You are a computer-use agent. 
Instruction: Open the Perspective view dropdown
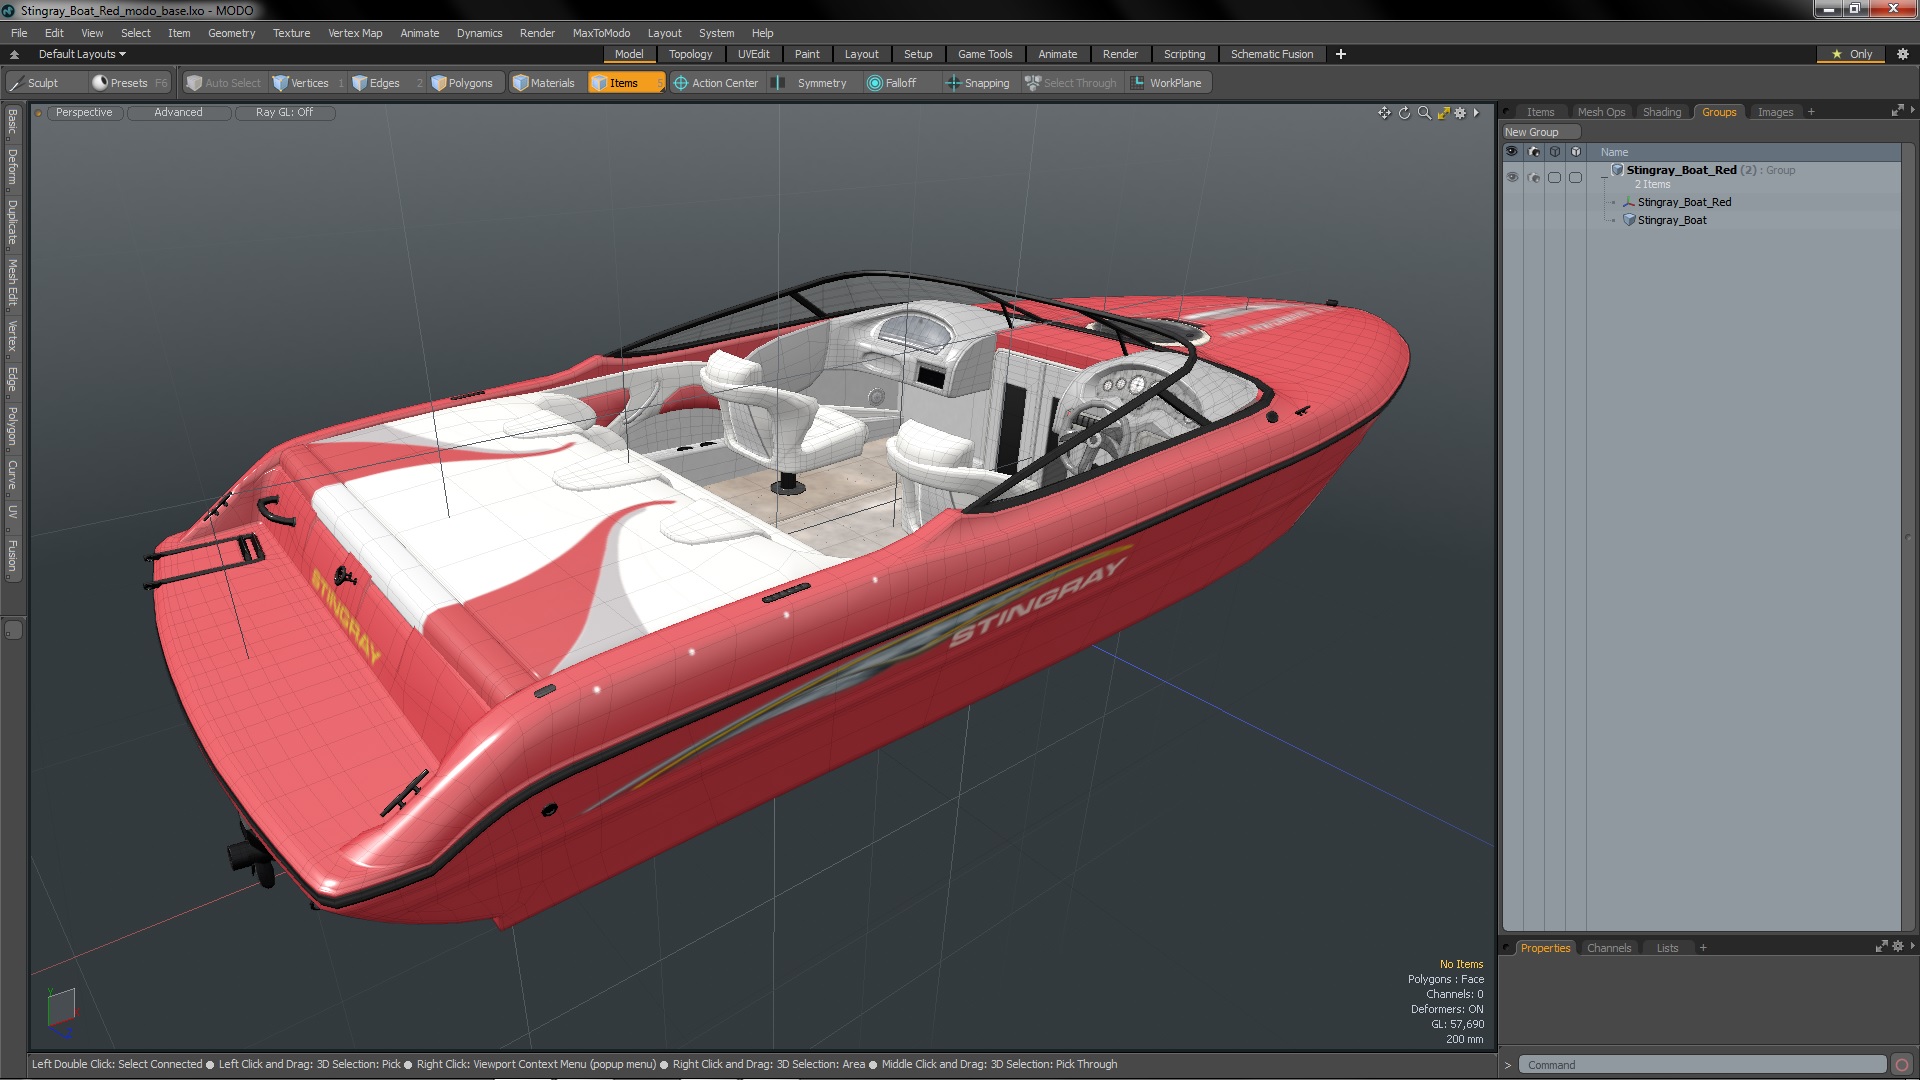coord(84,112)
